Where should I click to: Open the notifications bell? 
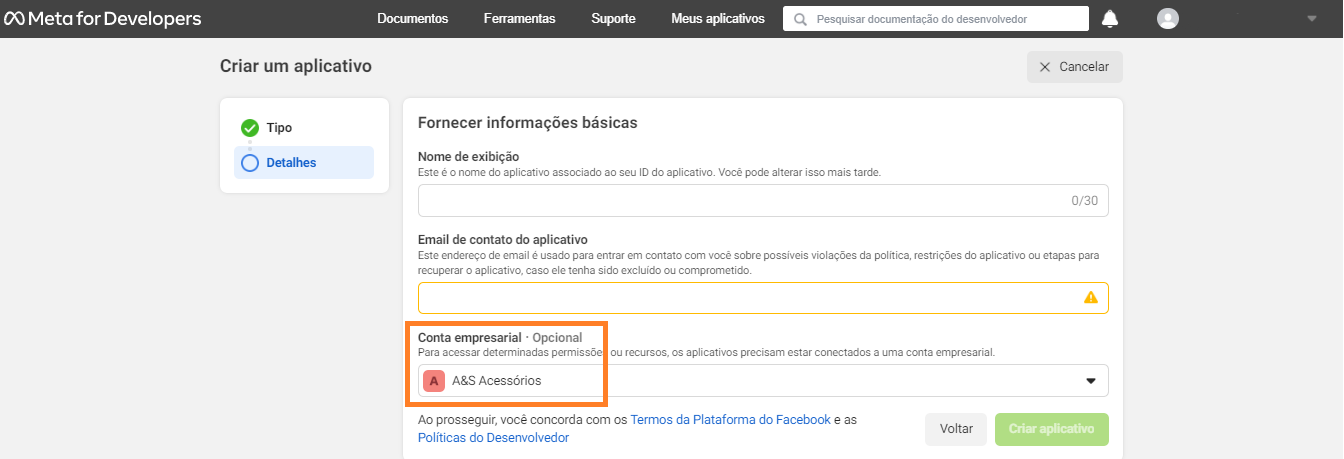click(x=1110, y=19)
